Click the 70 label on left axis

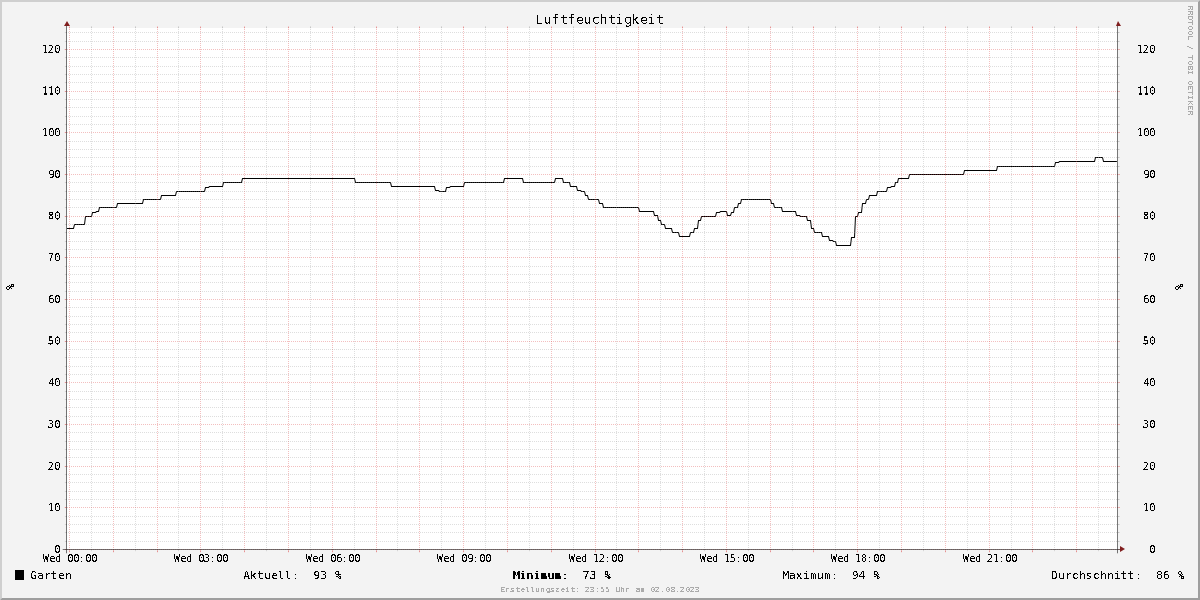tap(53, 257)
